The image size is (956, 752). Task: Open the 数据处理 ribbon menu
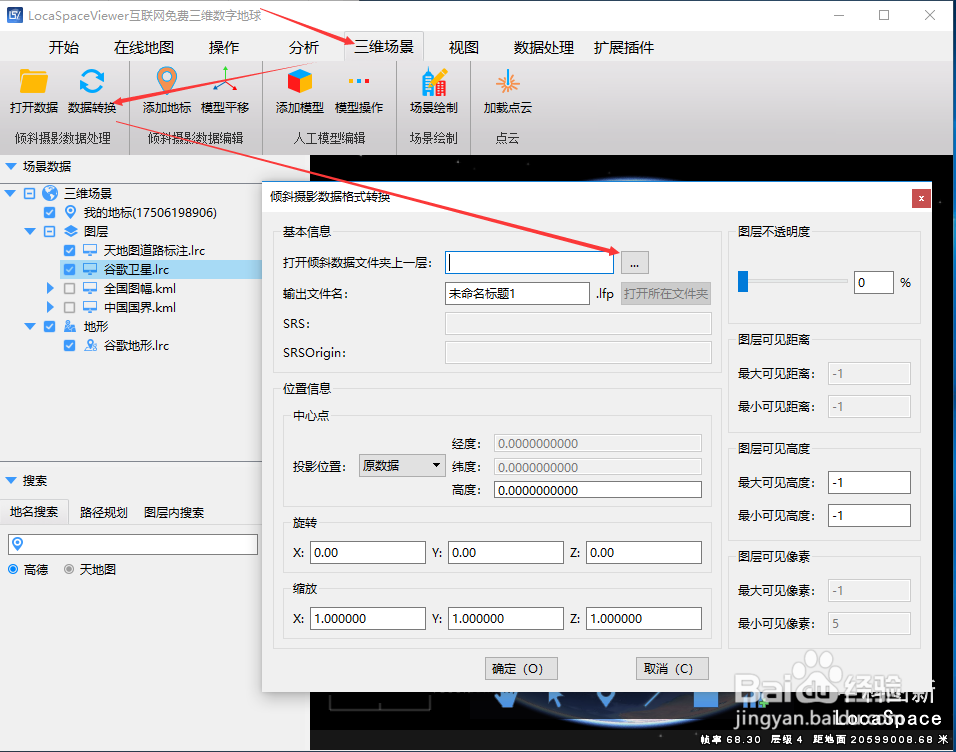click(542, 47)
